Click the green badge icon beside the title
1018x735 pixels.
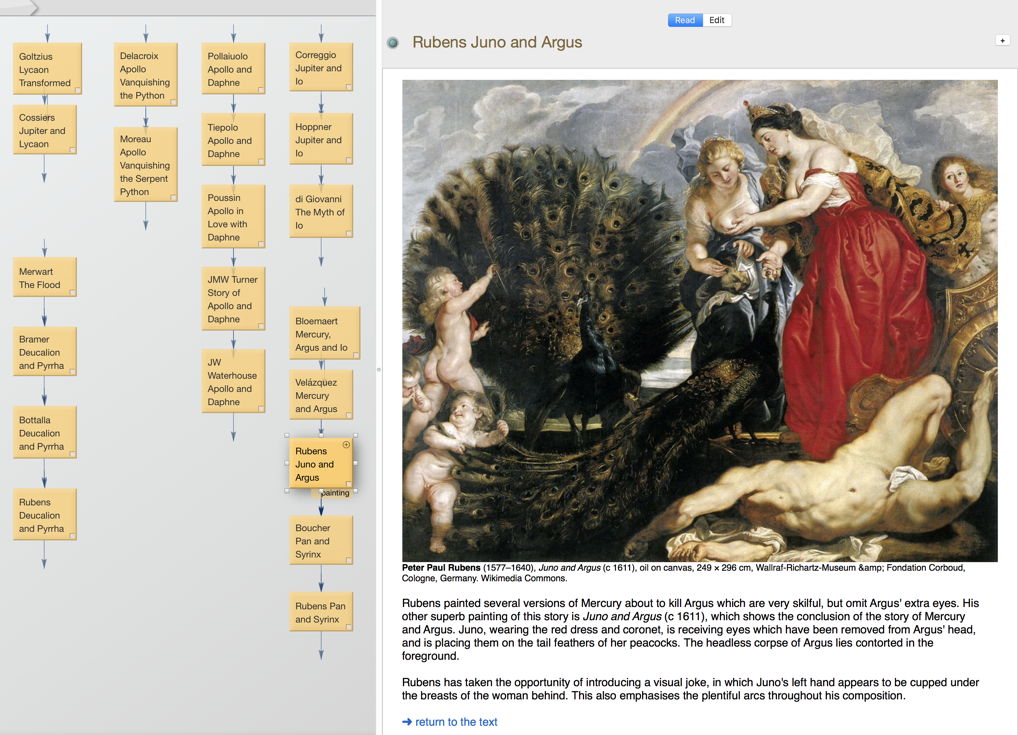[x=392, y=43]
